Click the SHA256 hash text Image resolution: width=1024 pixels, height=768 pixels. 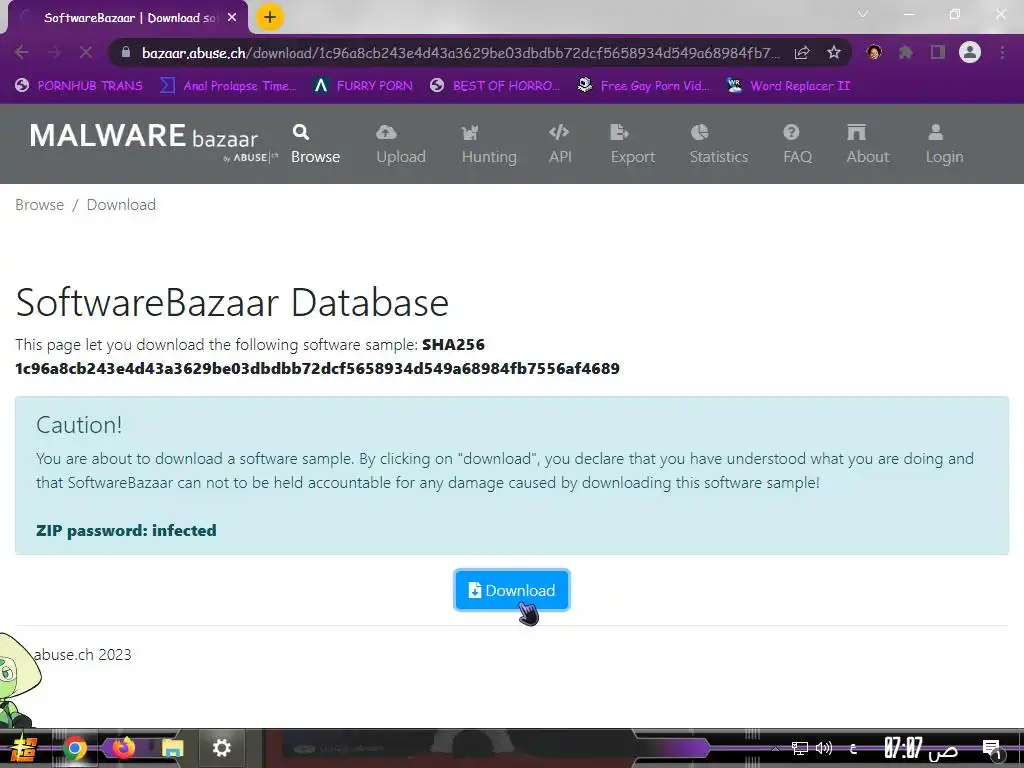coord(317,368)
